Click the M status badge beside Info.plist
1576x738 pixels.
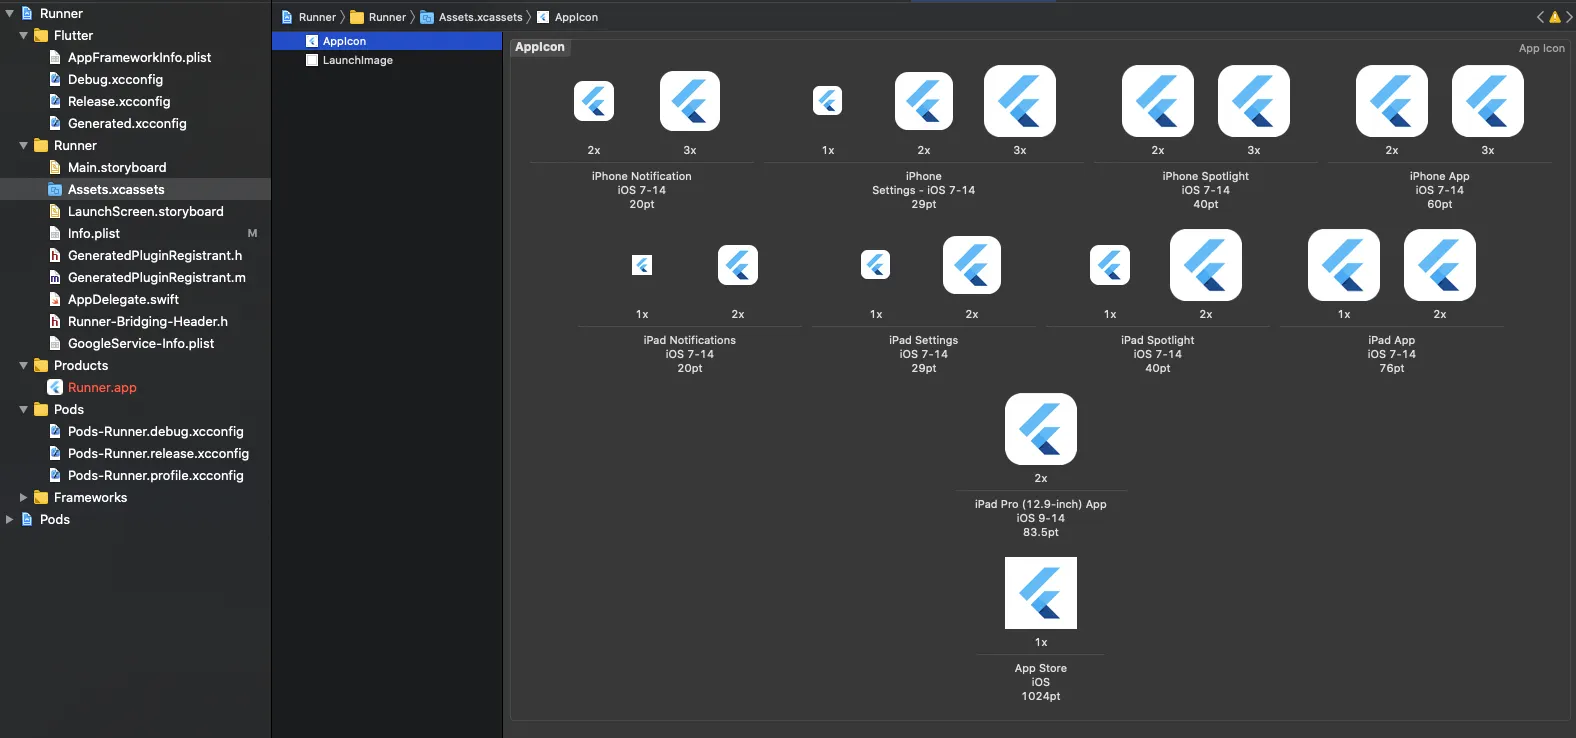(x=252, y=233)
